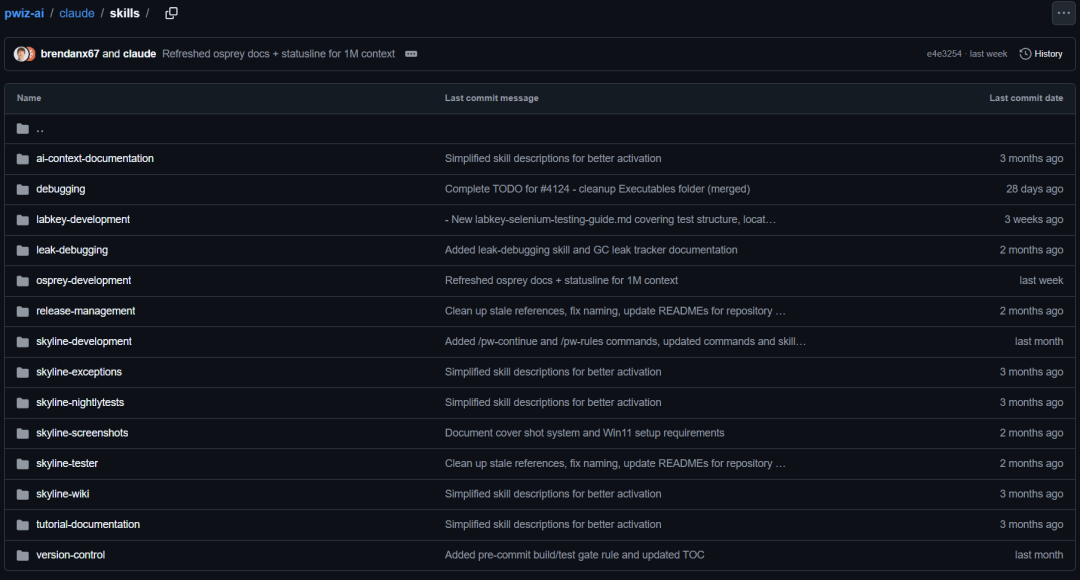1080x580 pixels.
Task: Open commit e4e3254 hash link
Action: coord(944,54)
